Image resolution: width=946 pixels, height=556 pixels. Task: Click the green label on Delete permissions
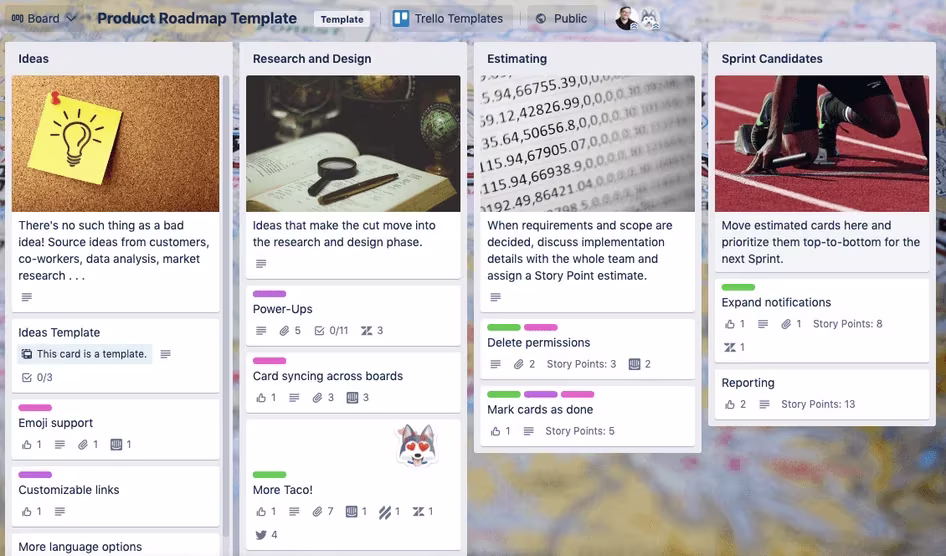(504, 327)
